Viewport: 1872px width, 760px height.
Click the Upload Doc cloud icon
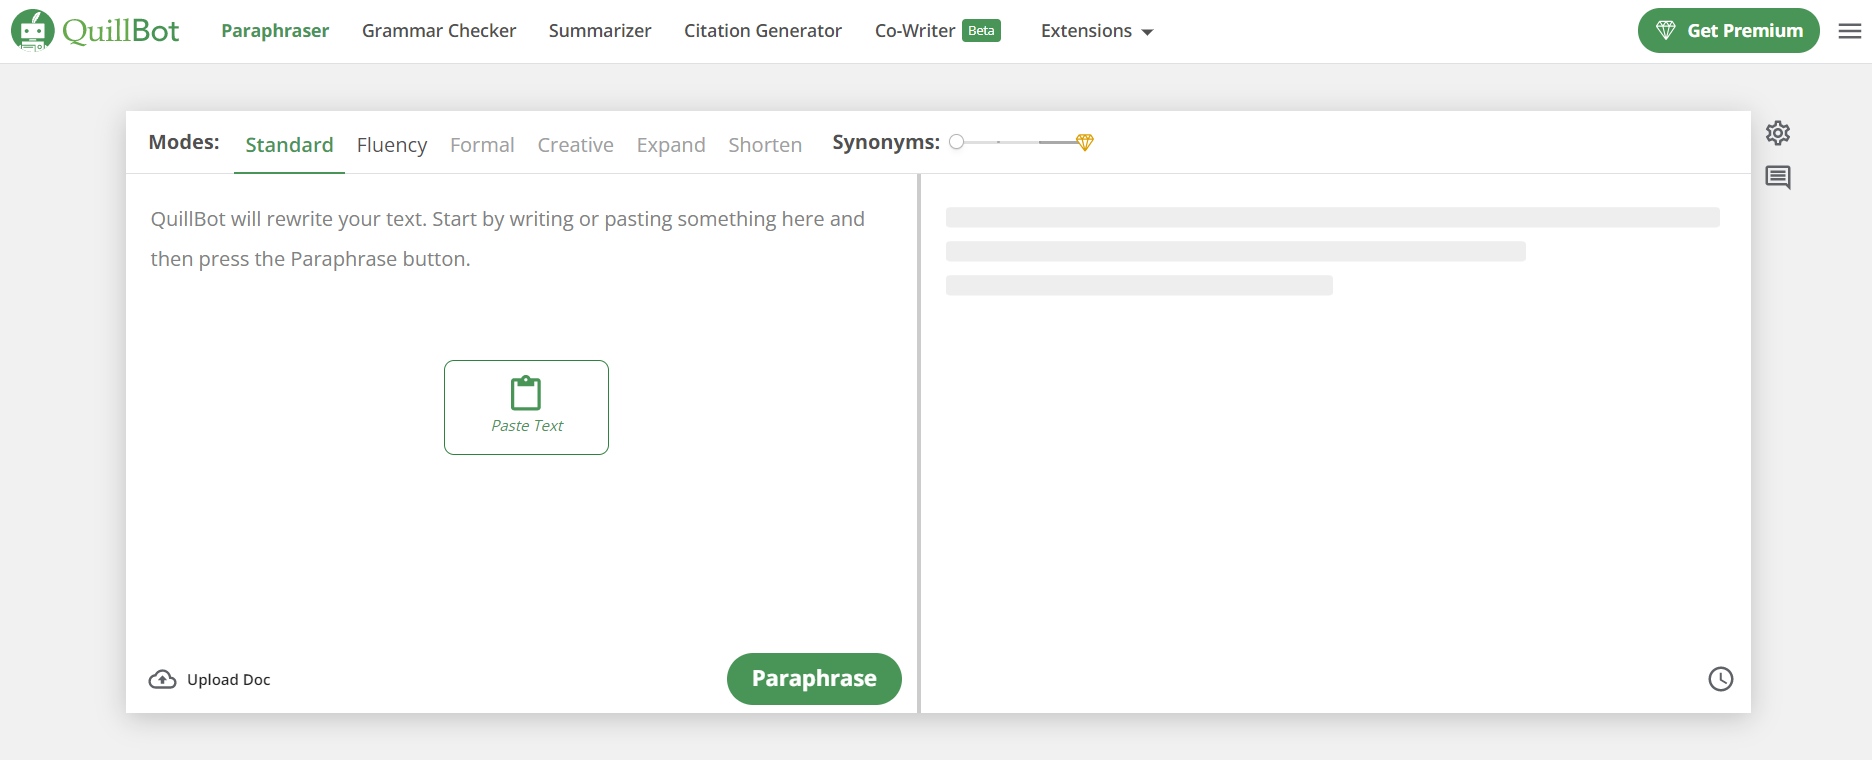tap(162, 680)
